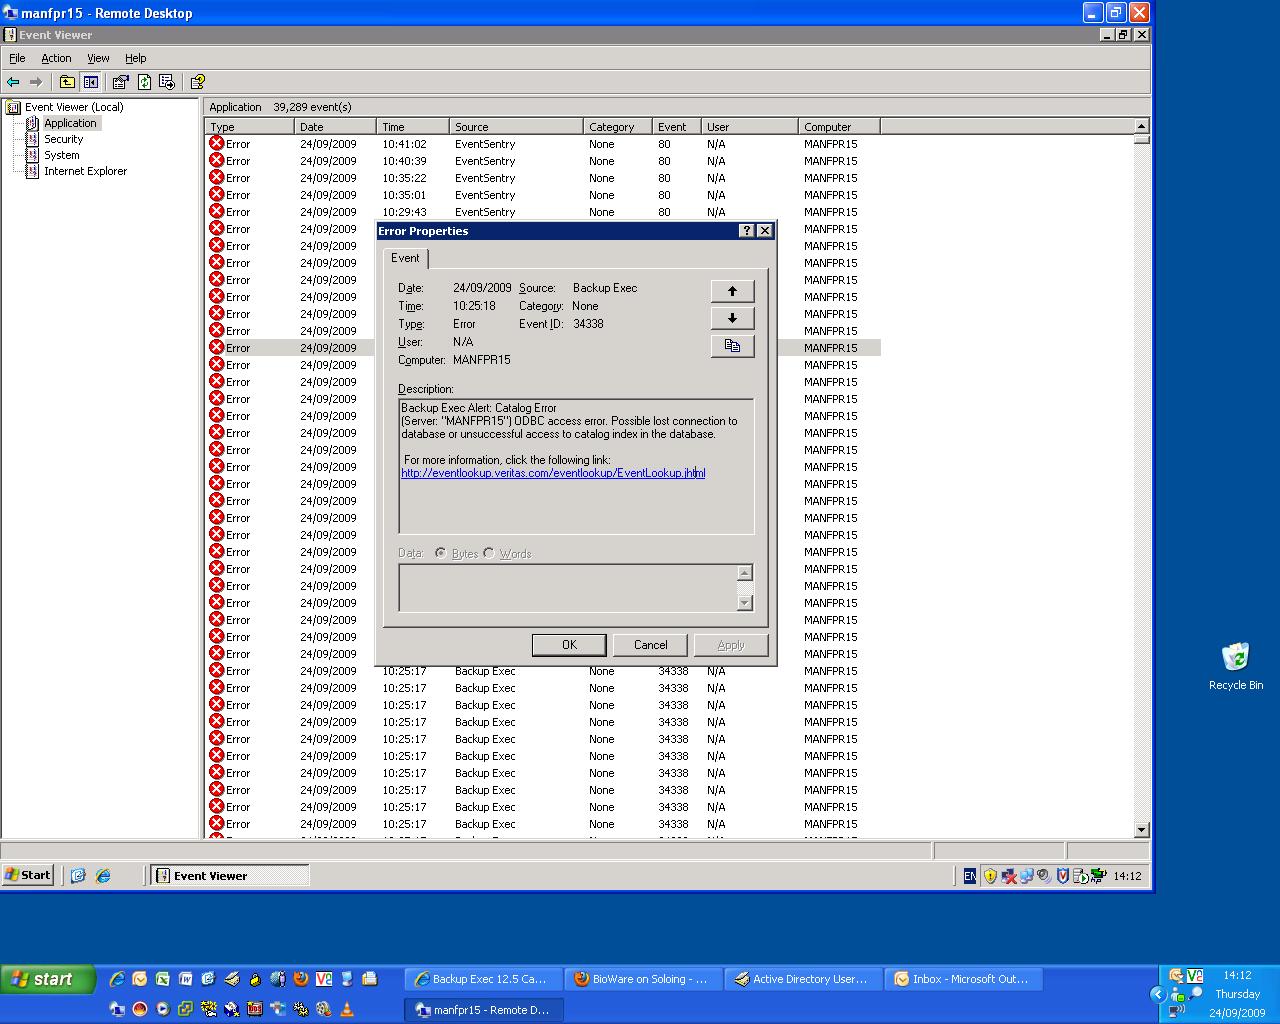The image size is (1280, 1024).
Task: Launch Firefox from the quick launch bar
Action: coord(301,979)
